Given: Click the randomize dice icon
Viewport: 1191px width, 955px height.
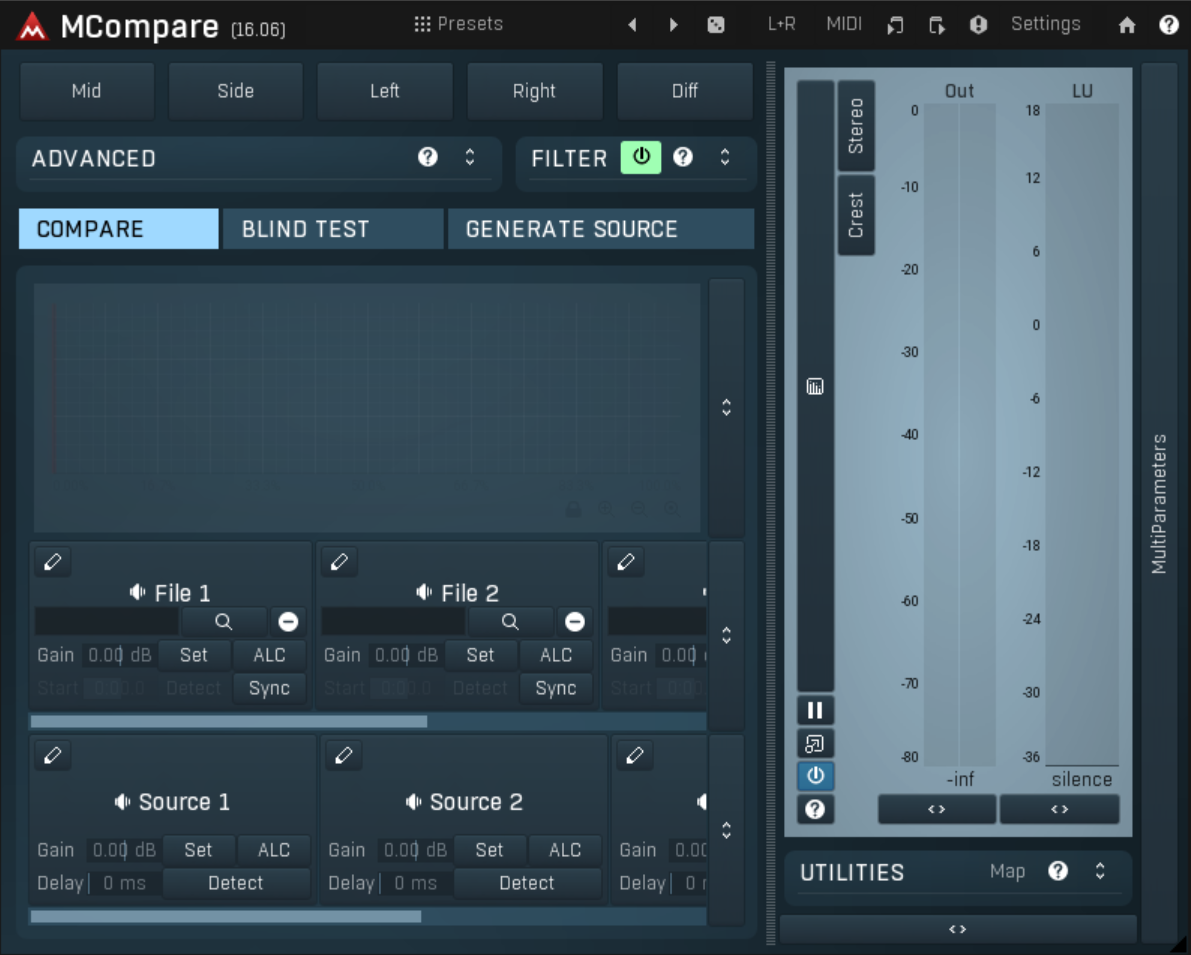Looking at the screenshot, I should 716,25.
